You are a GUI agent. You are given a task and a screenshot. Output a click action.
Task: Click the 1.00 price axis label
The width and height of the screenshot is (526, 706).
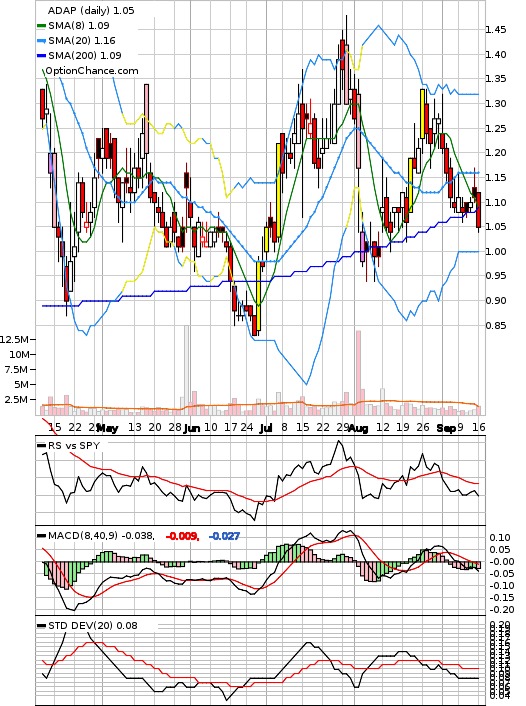tap(495, 251)
